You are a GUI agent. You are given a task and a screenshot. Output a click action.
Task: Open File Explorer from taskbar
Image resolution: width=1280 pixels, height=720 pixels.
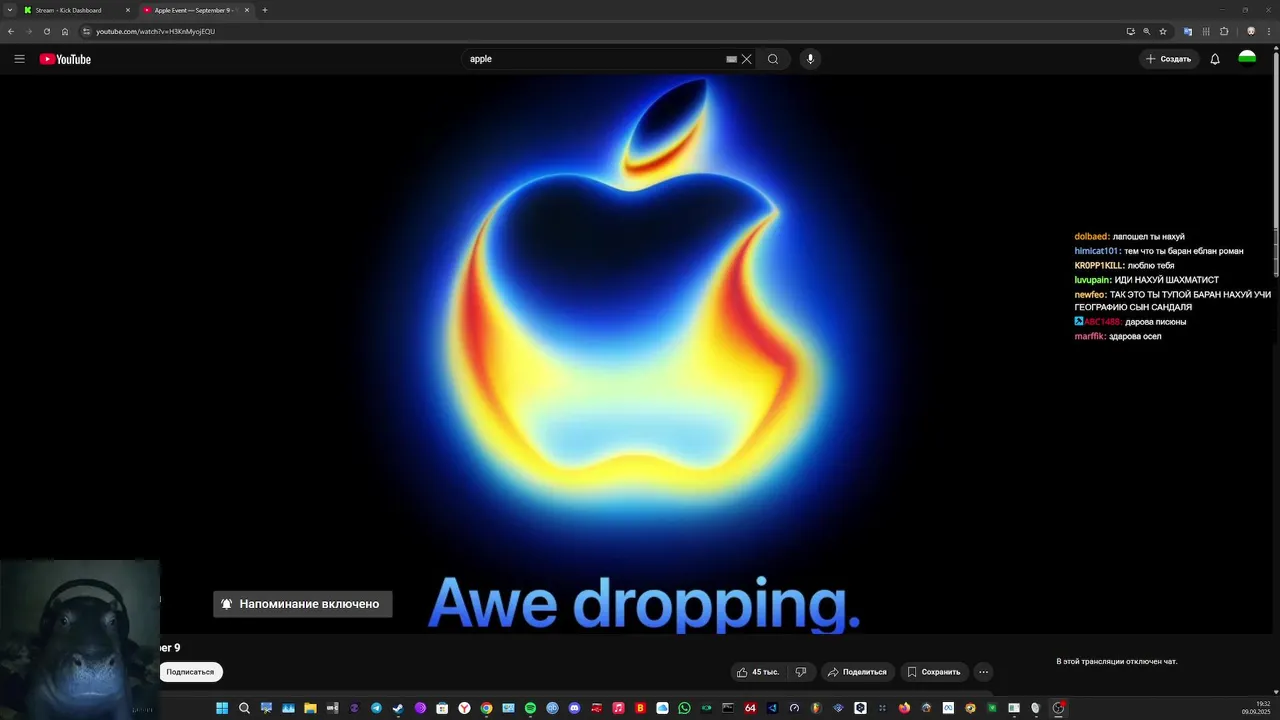[x=310, y=708]
